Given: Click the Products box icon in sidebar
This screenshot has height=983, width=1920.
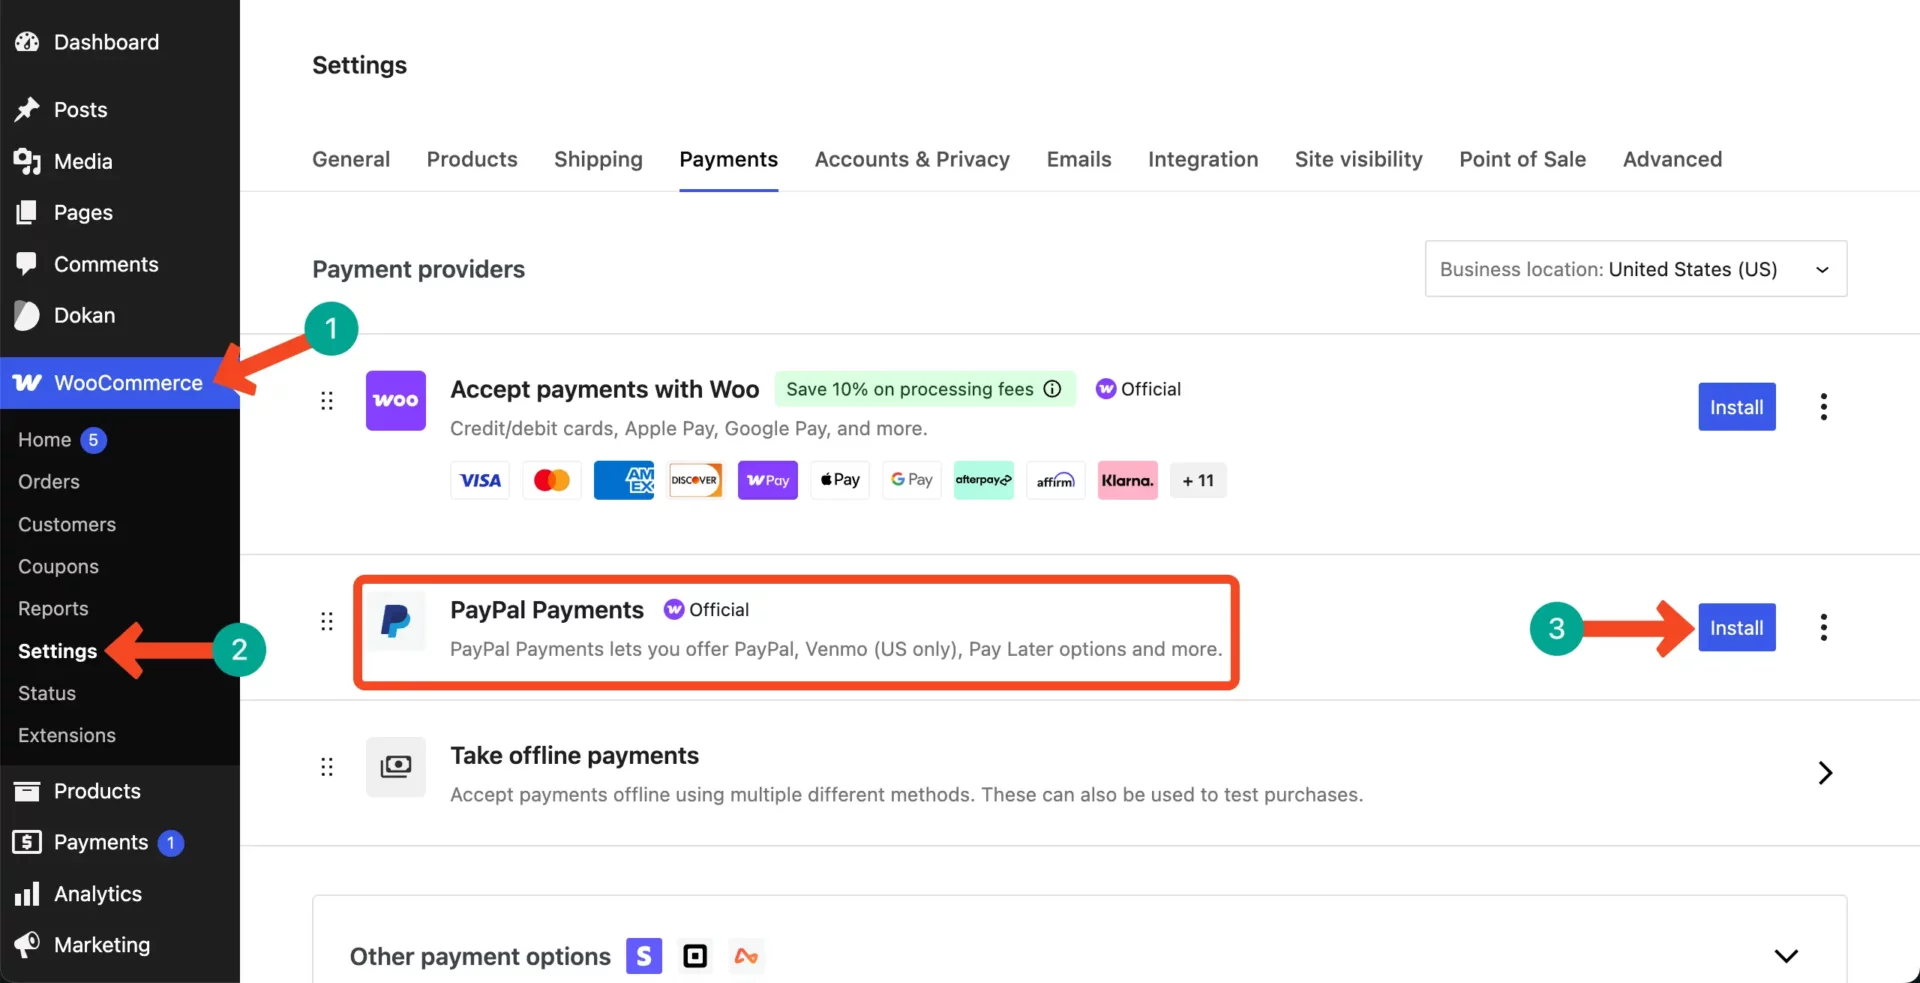Looking at the screenshot, I should click(x=27, y=791).
